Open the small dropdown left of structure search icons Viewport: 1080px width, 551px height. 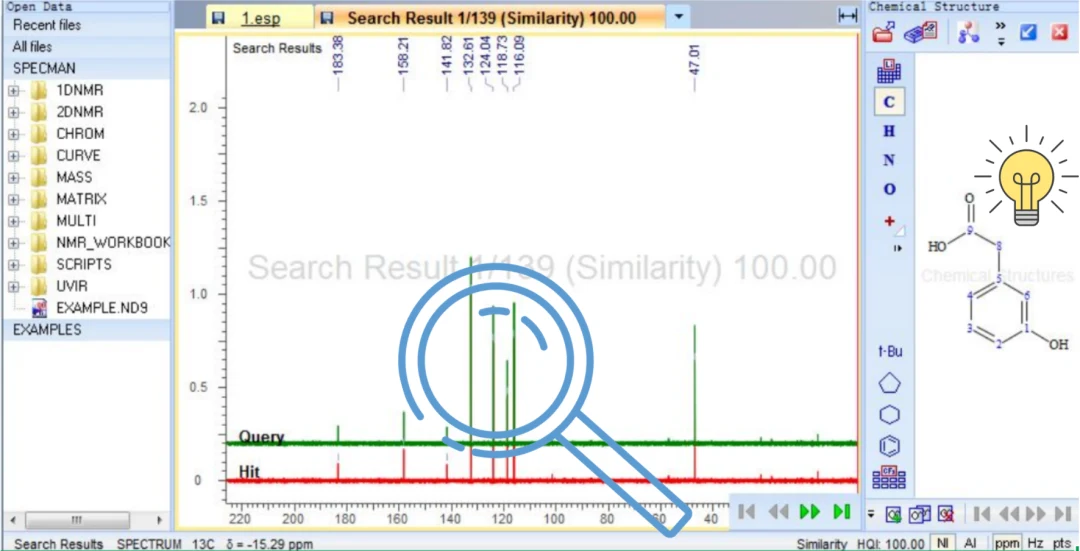point(871,514)
